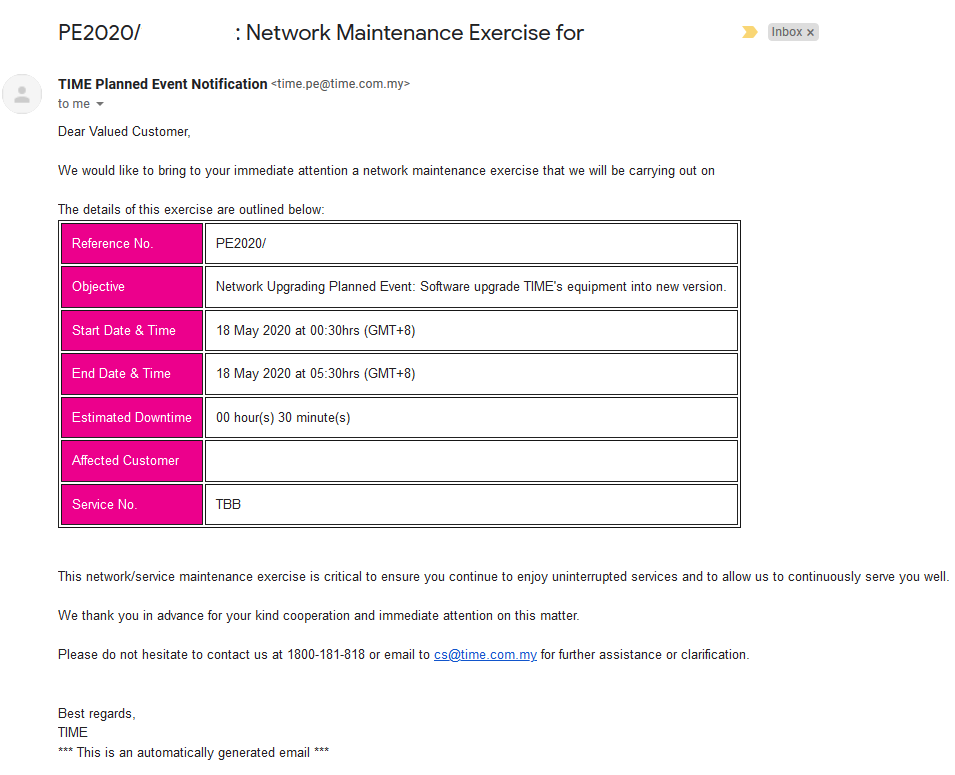The image size is (955, 775).
Task: Click the end time 18 May 2020 05:30hrs
Action: 315,374
